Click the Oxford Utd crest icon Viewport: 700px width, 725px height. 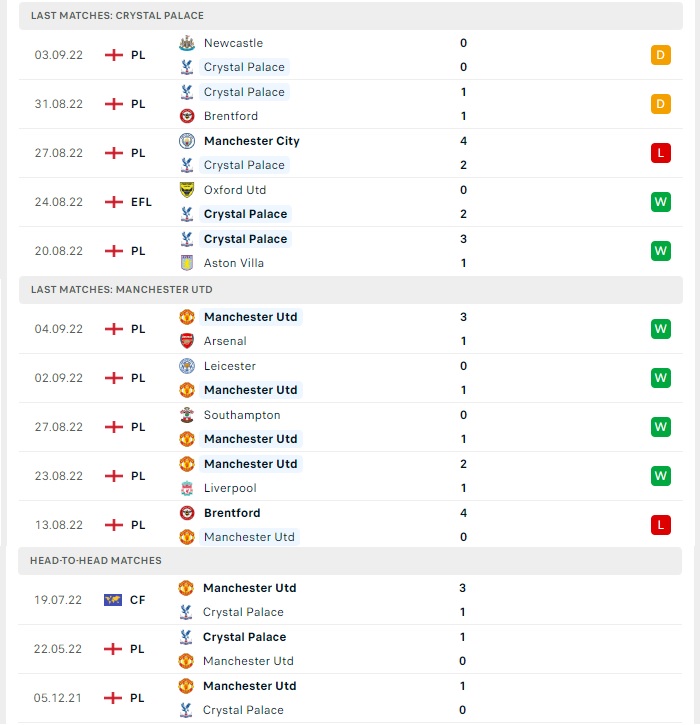point(187,190)
